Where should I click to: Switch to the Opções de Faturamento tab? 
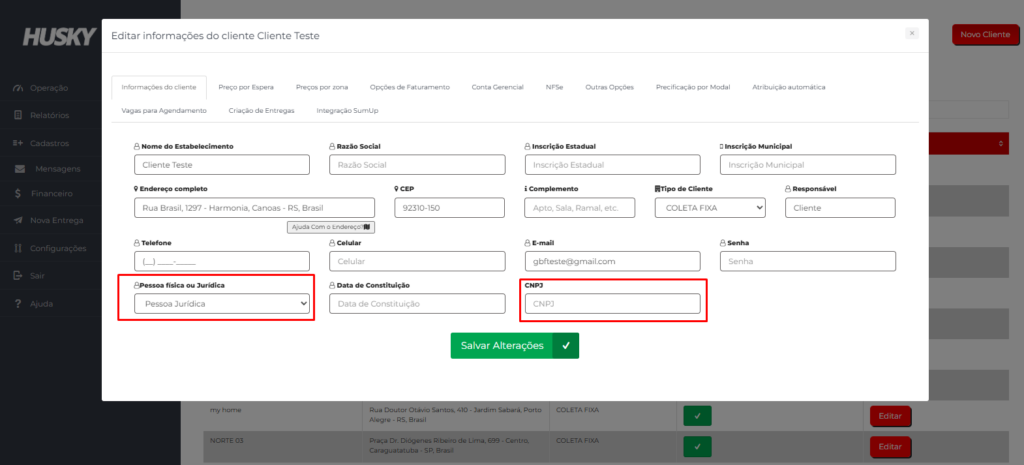pyautogui.click(x=409, y=87)
